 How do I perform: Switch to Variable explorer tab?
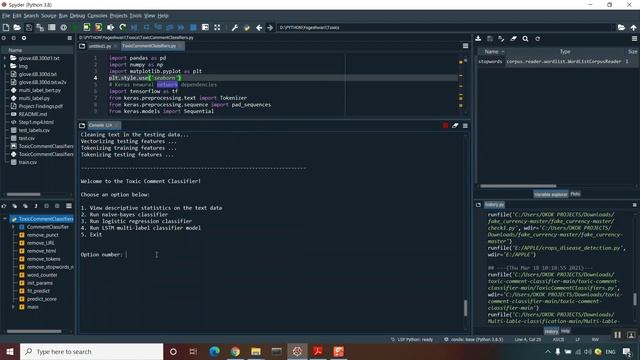coord(551,194)
